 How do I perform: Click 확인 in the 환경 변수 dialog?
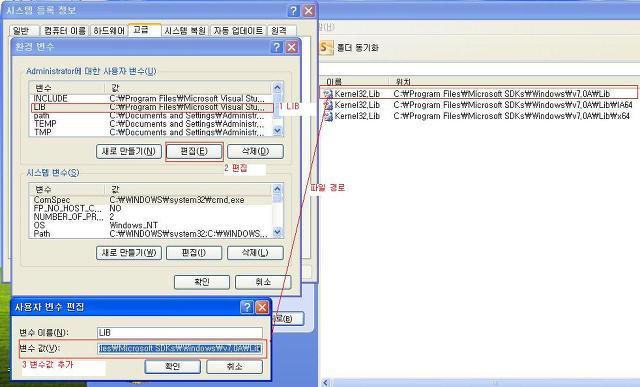tap(202, 282)
